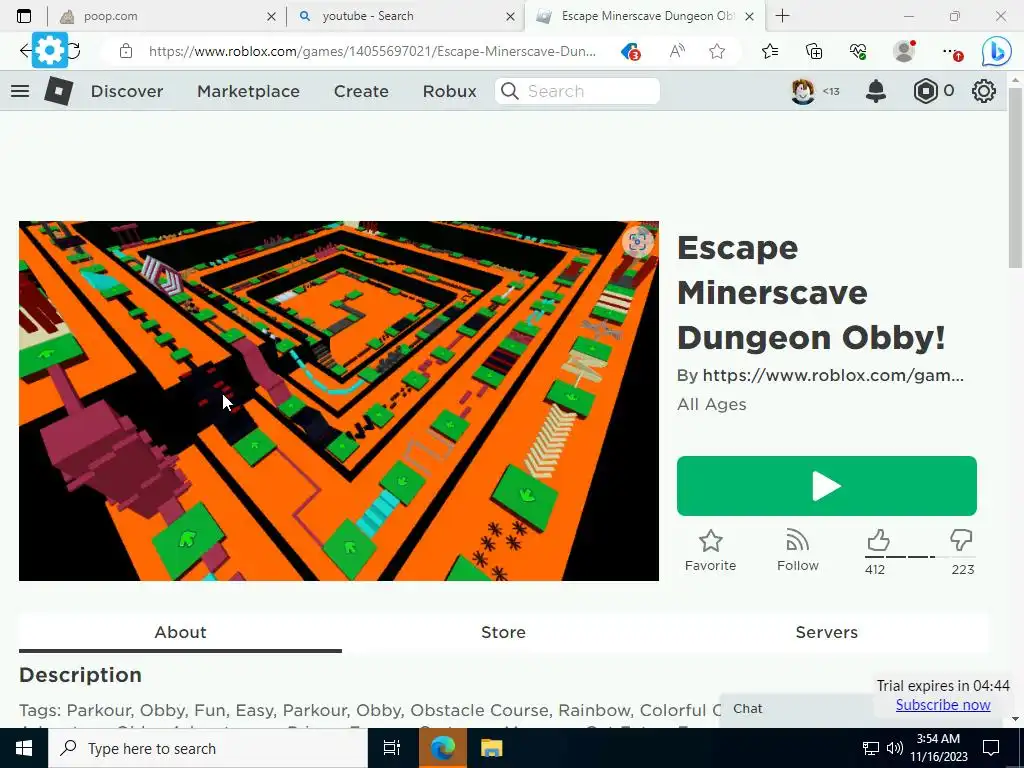Select the Servers tab
This screenshot has height=768, width=1024.
pos(826,632)
